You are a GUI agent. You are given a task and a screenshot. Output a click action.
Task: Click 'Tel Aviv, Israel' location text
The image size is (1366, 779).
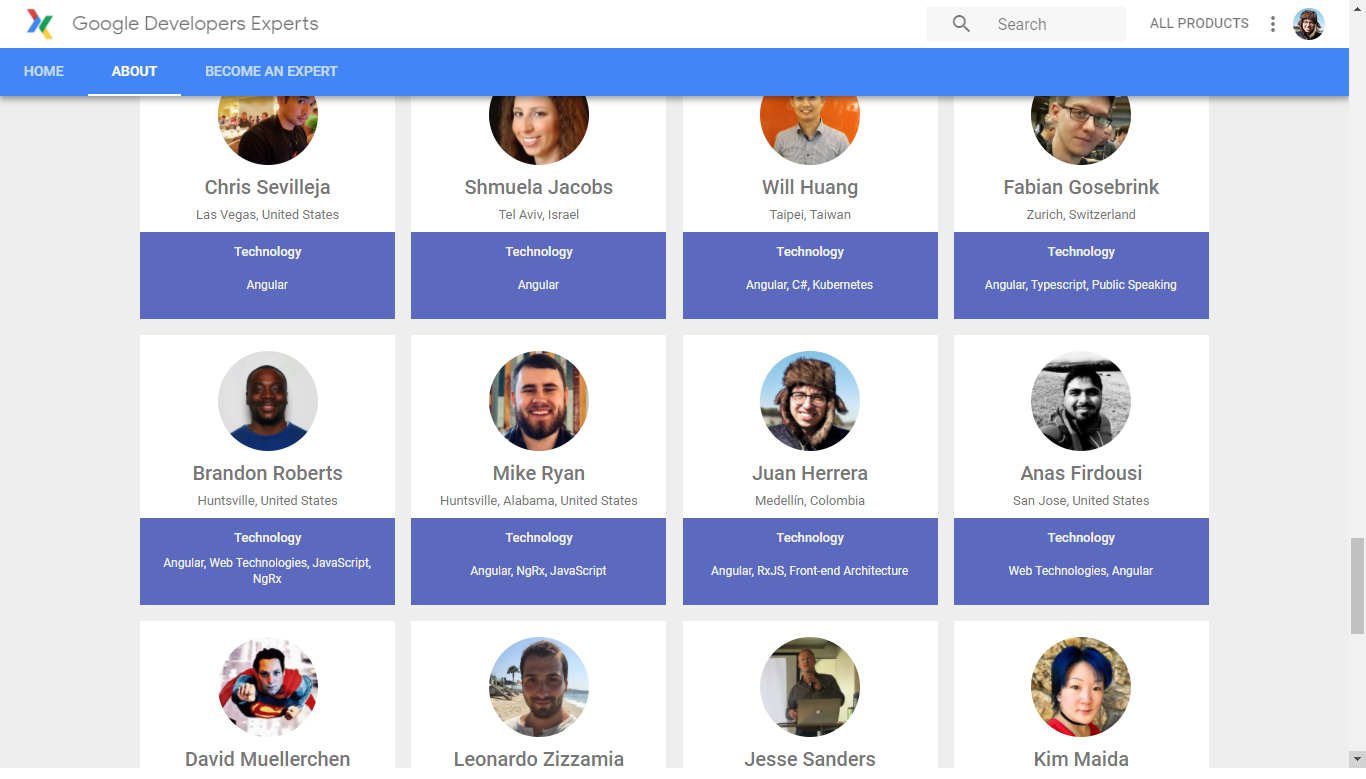point(538,214)
